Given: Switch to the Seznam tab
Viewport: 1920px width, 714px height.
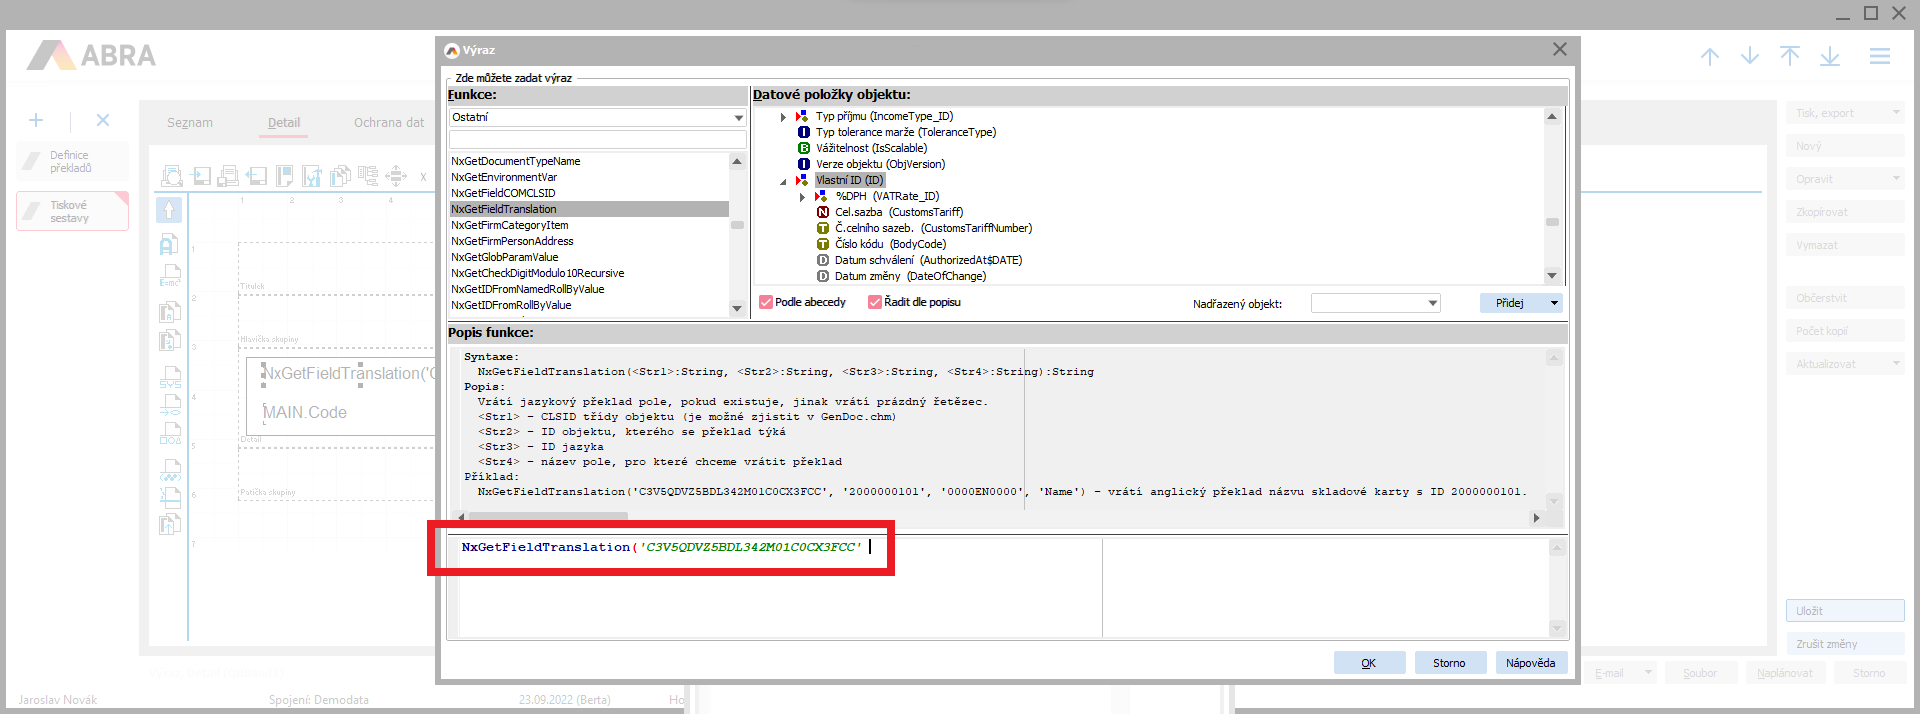Looking at the screenshot, I should [190, 123].
